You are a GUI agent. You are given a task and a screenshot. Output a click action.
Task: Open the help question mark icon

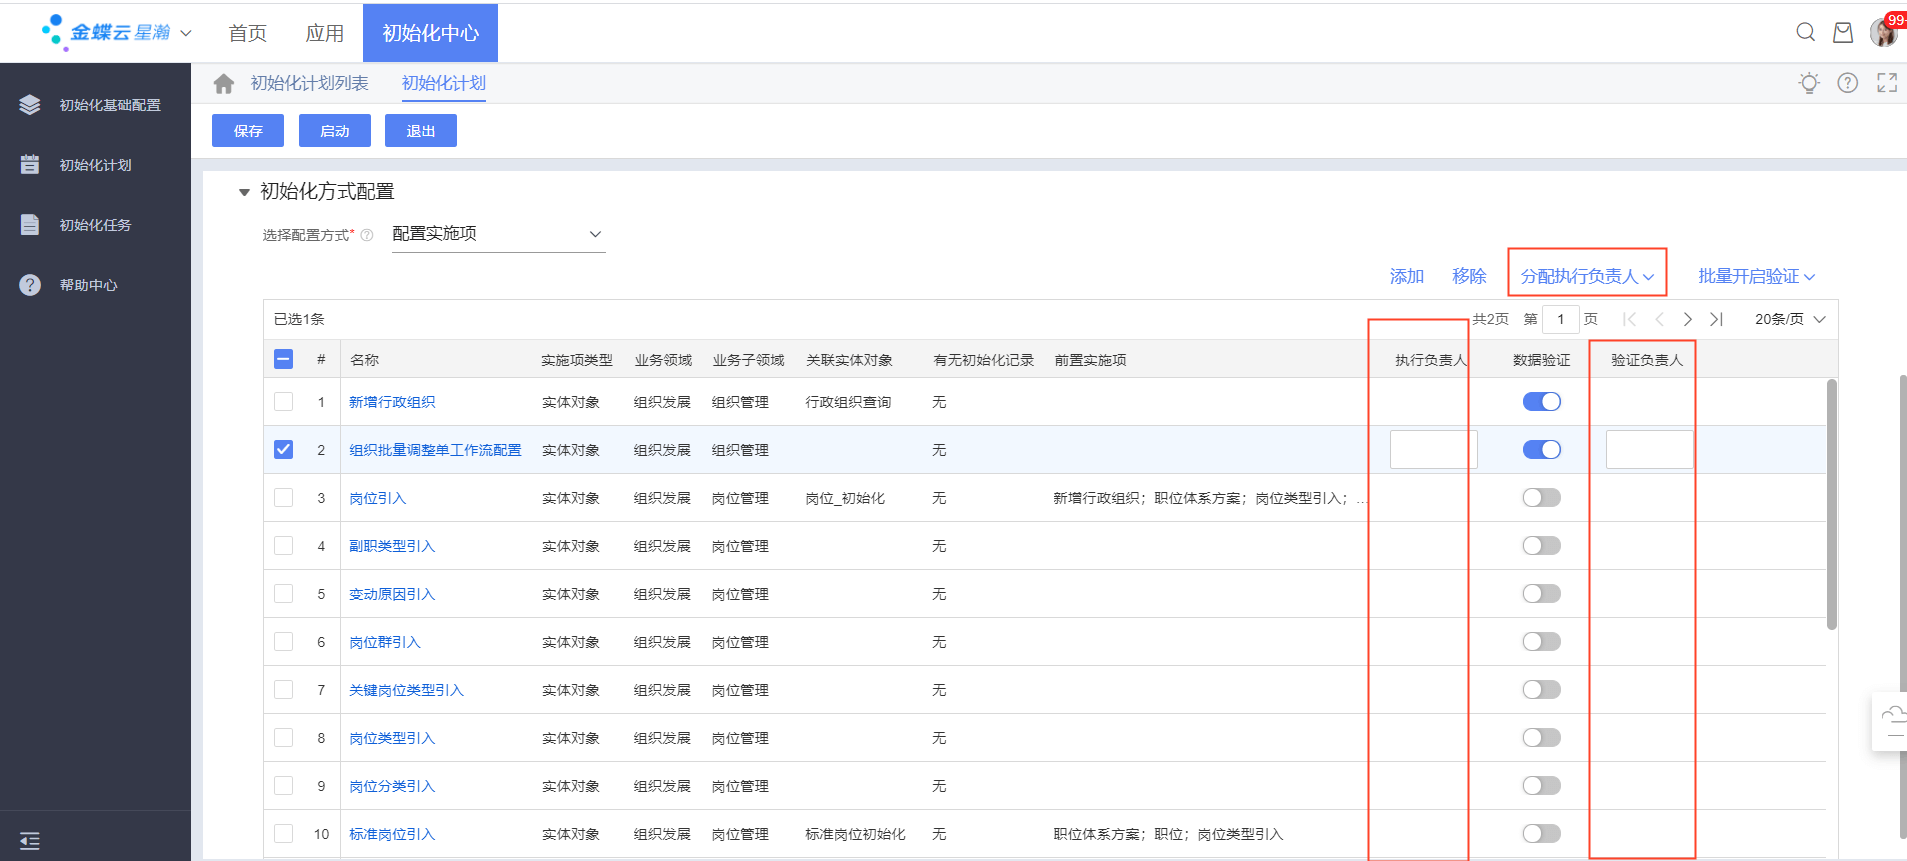[x=1847, y=83]
